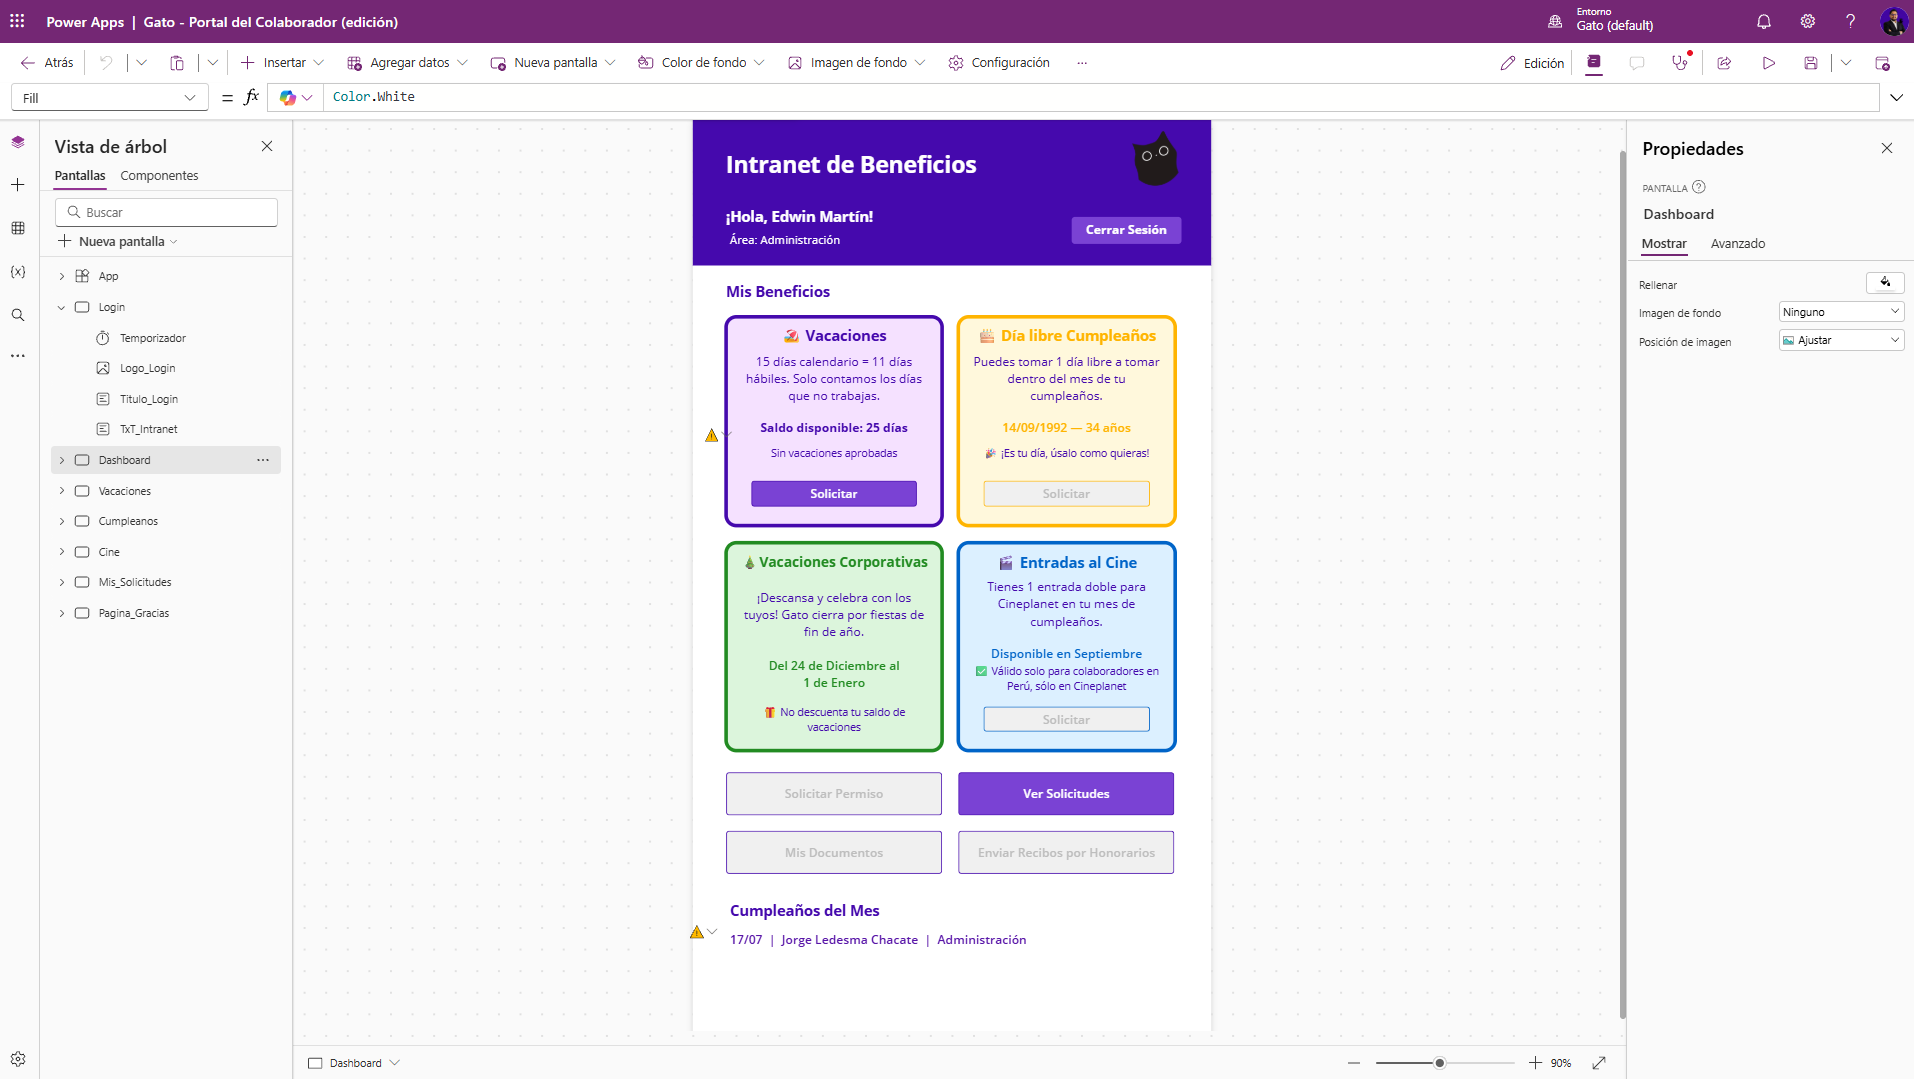Expand the Cine screen node
1914x1079 pixels.
62,552
